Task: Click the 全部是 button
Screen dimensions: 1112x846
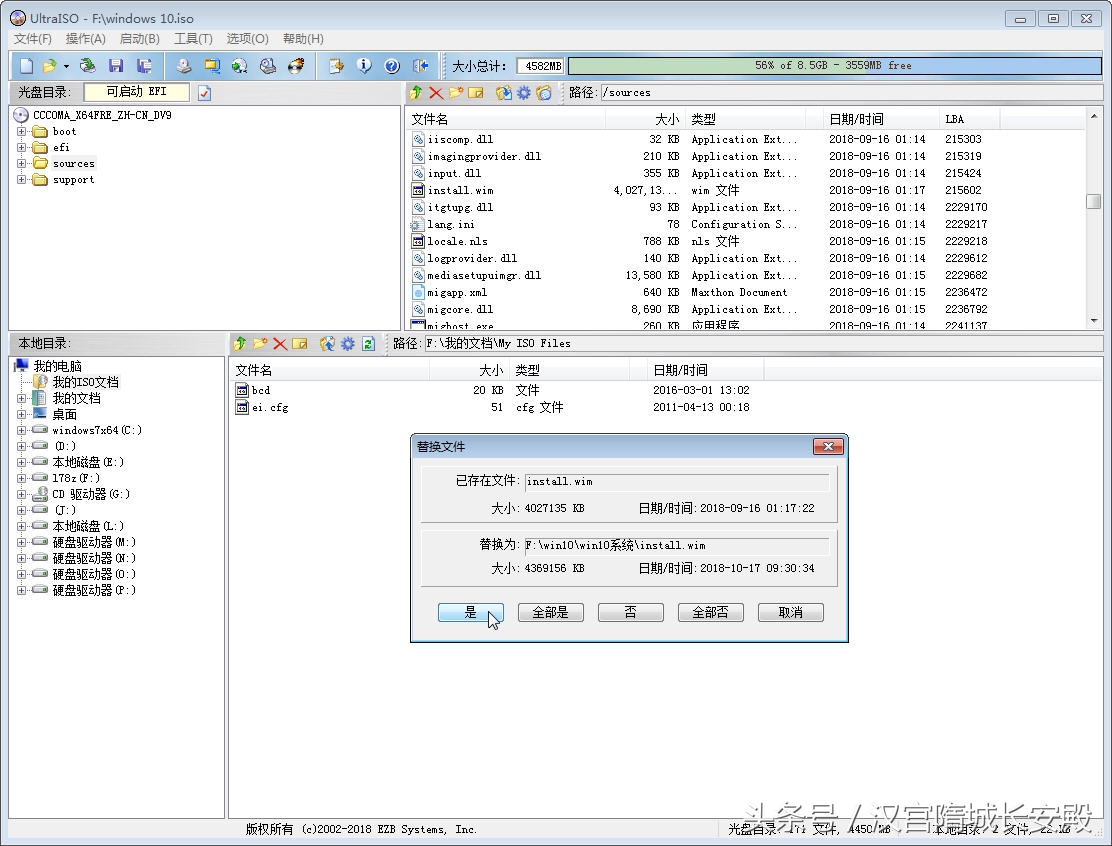Action: 551,613
